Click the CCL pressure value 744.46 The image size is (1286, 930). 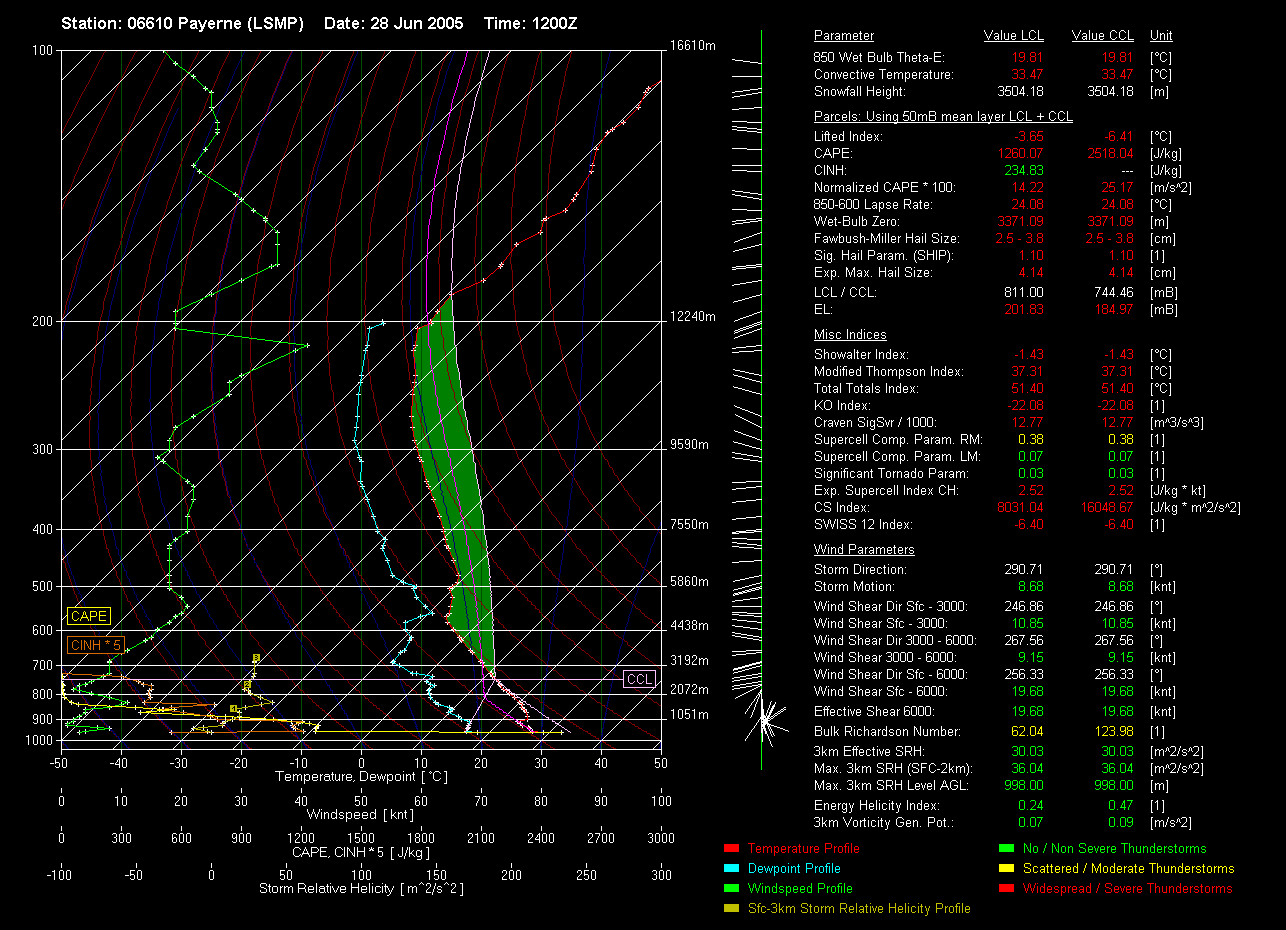(1112, 293)
